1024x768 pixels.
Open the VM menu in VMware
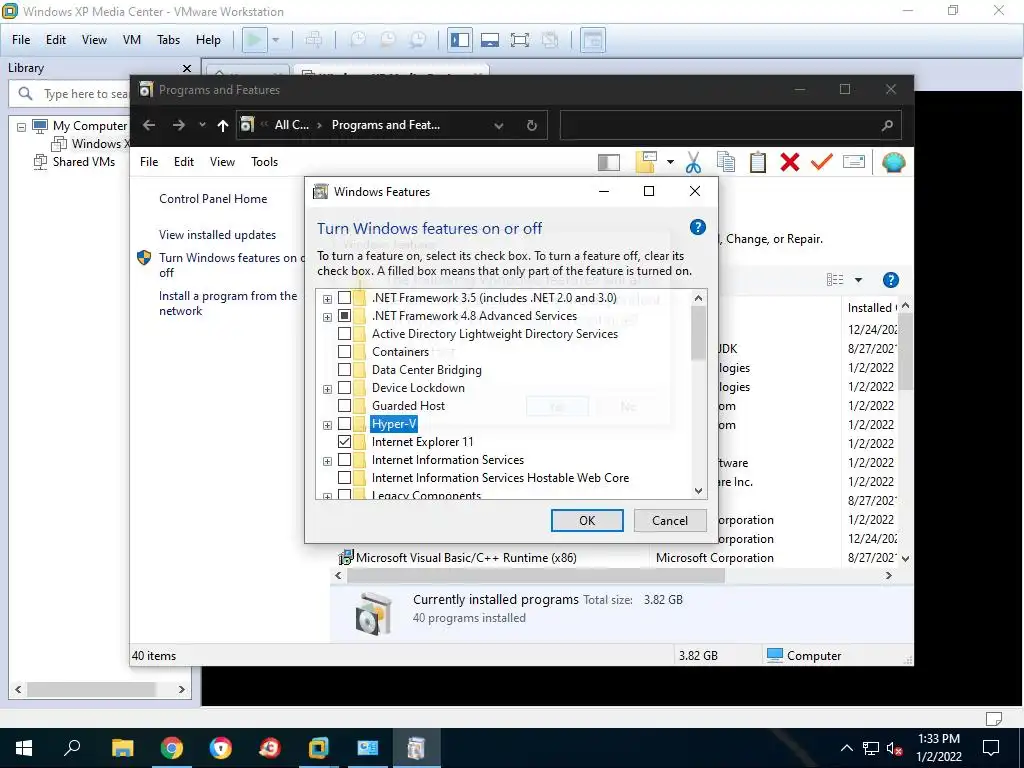[x=131, y=40]
